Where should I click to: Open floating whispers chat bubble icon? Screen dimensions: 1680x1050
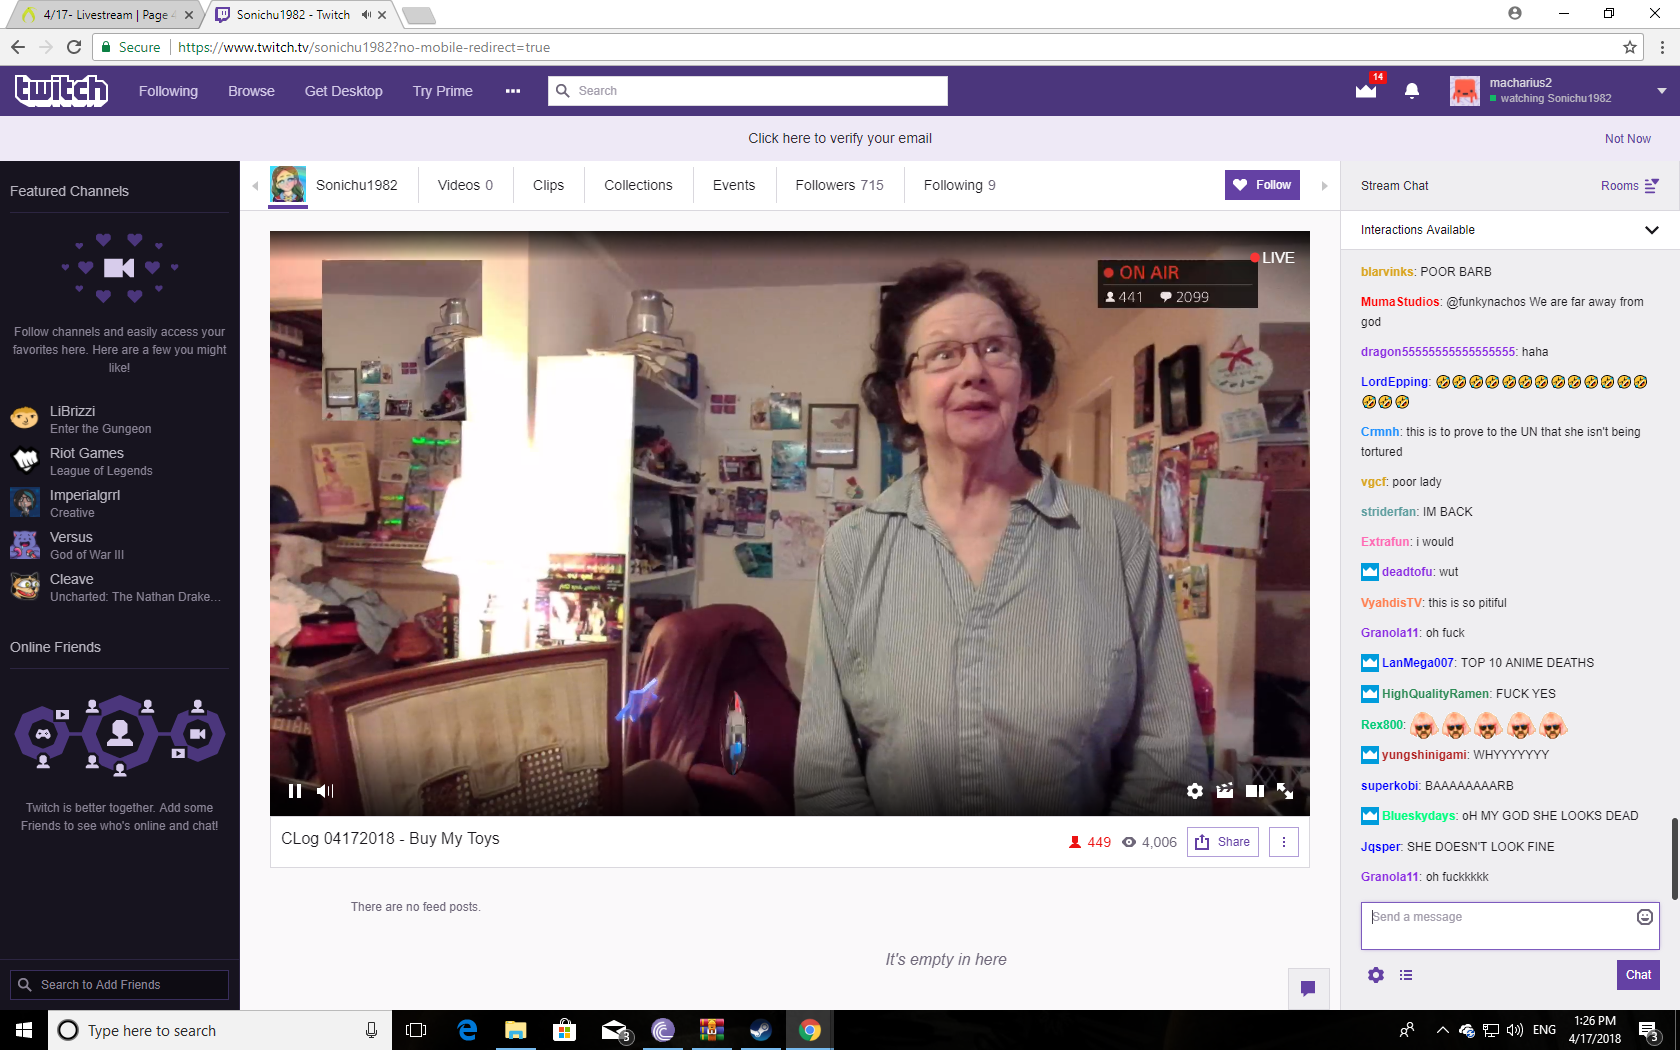click(x=1308, y=989)
